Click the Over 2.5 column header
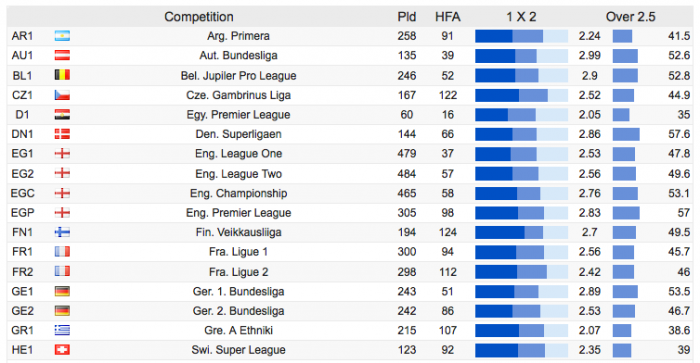 click(630, 17)
